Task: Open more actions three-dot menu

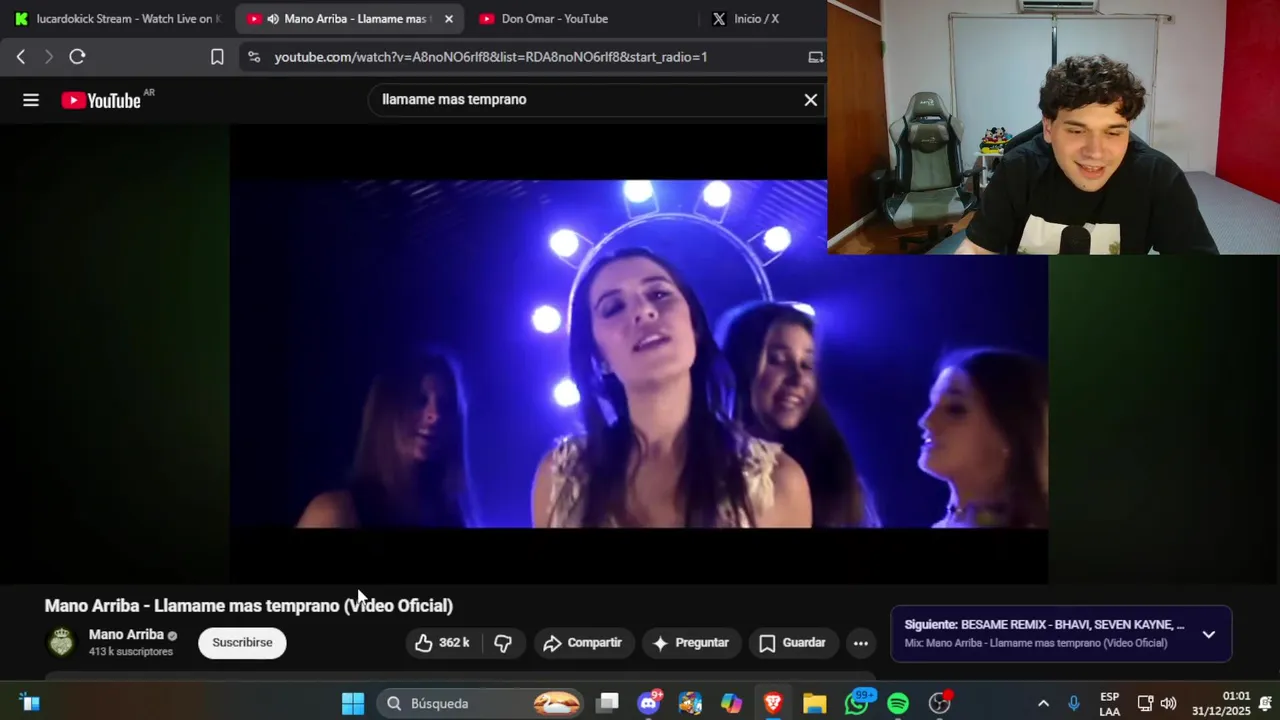Action: point(861,643)
